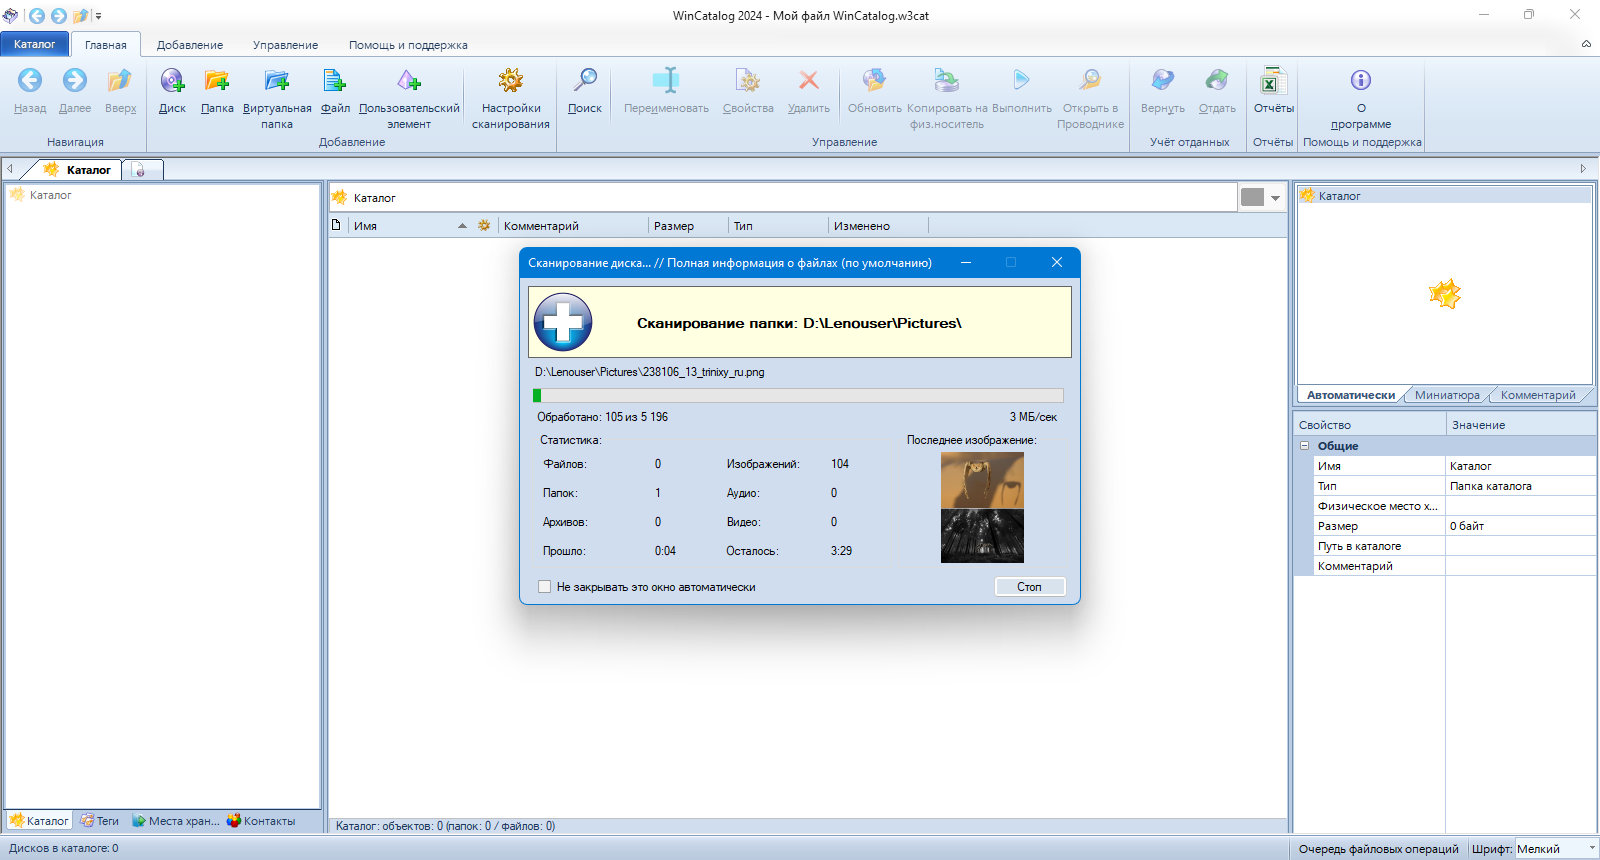Collapse the ribbon with the chevron
This screenshot has height=860, width=1600.
click(1586, 44)
